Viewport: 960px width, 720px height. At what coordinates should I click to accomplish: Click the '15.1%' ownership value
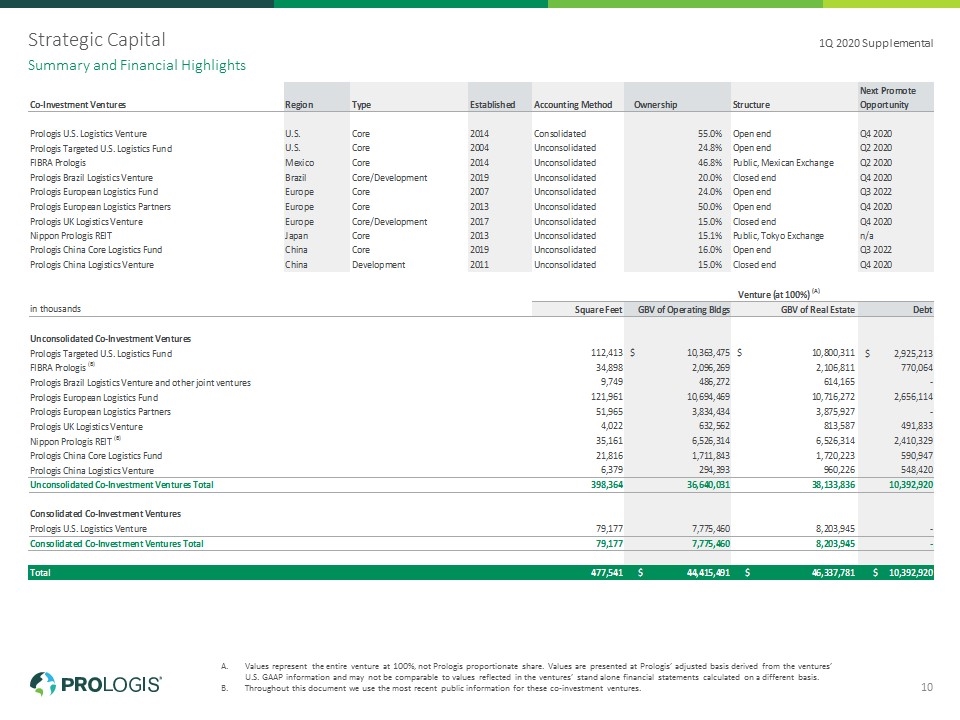(710, 236)
